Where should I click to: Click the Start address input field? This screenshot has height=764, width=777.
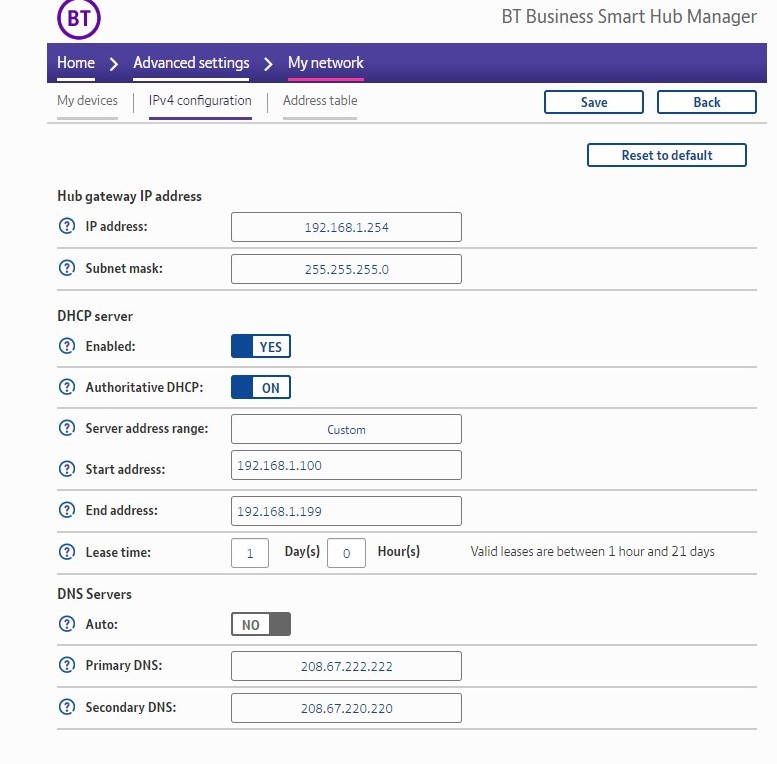tap(346, 465)
